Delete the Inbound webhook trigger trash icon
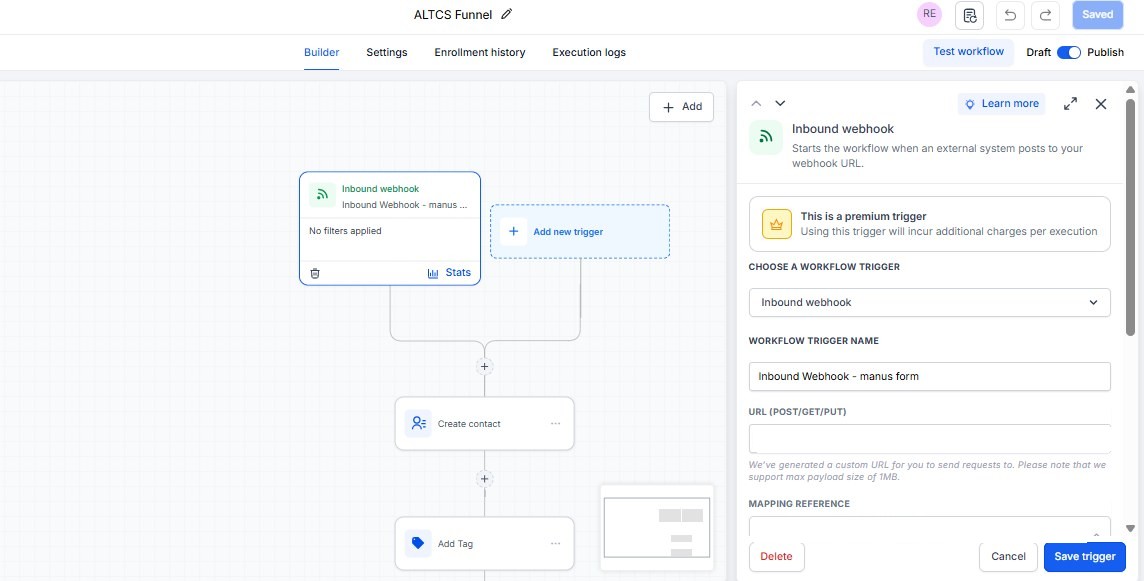The image size is (1144, 581). tap(315, 273)
